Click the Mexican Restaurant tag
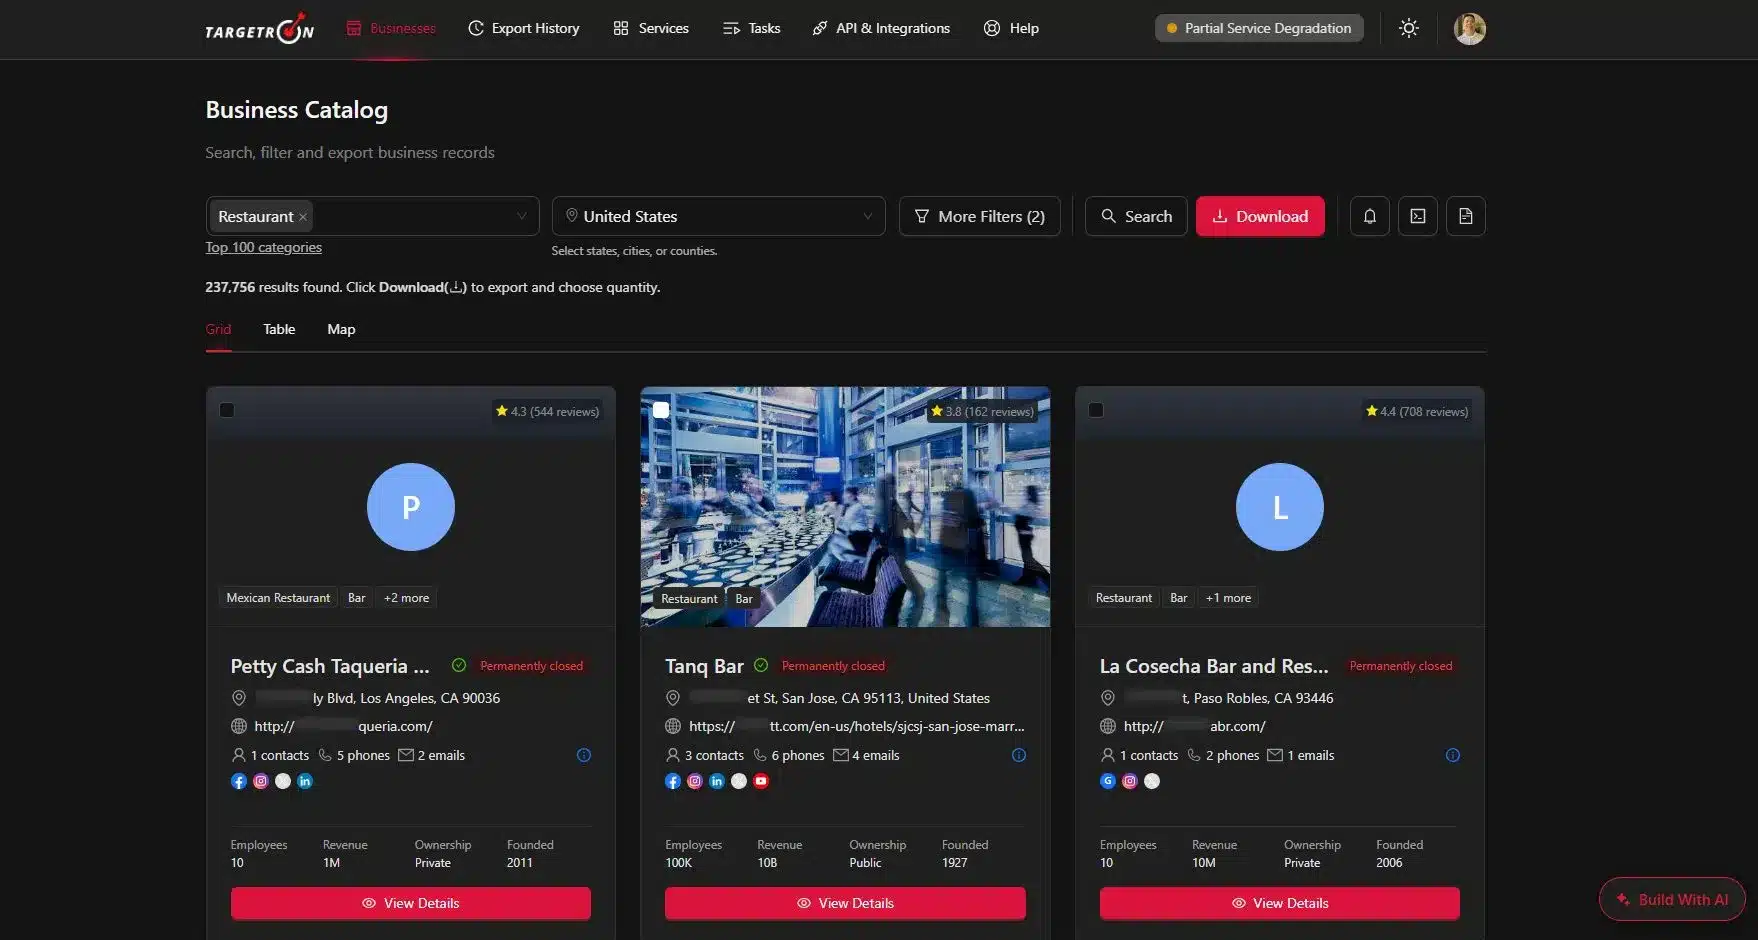 coord(278,598)
